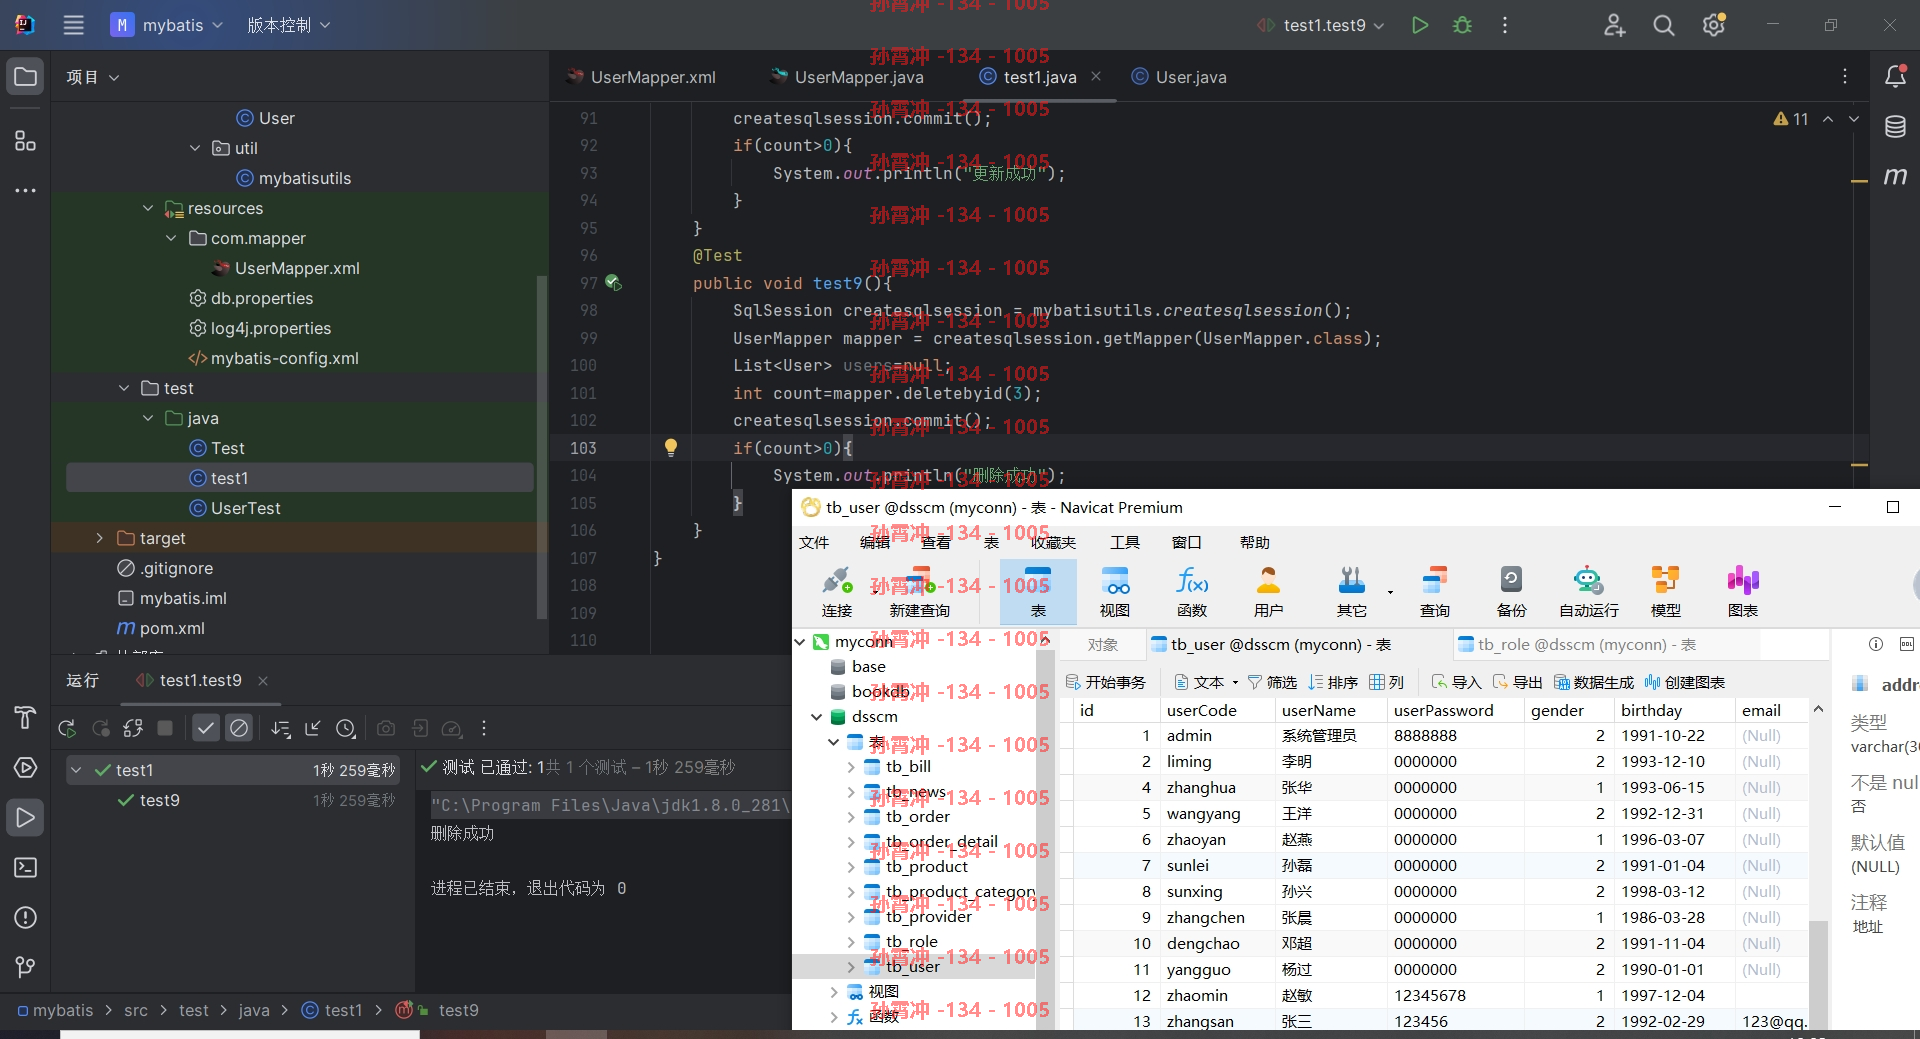Click Navicat 视图 view toolbar icon

click(1115, 592)
